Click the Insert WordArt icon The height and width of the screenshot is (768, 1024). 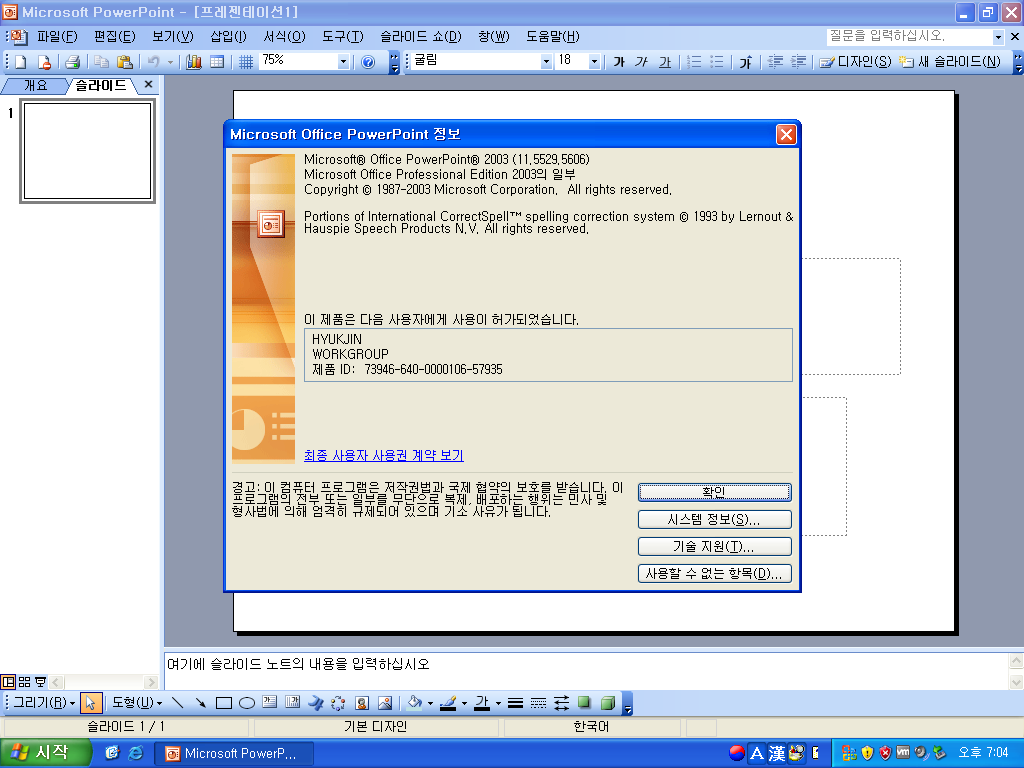point(315,703)
